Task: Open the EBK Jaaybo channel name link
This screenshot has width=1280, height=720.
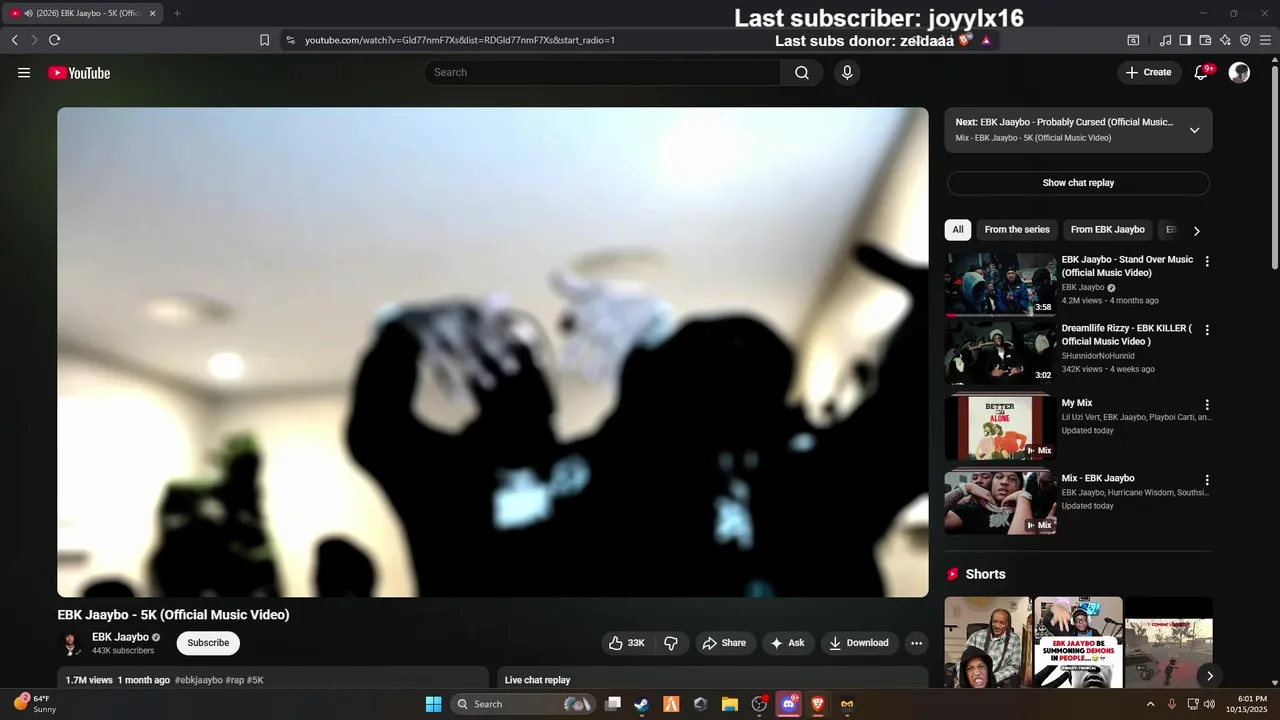Action: click(120, 637)
